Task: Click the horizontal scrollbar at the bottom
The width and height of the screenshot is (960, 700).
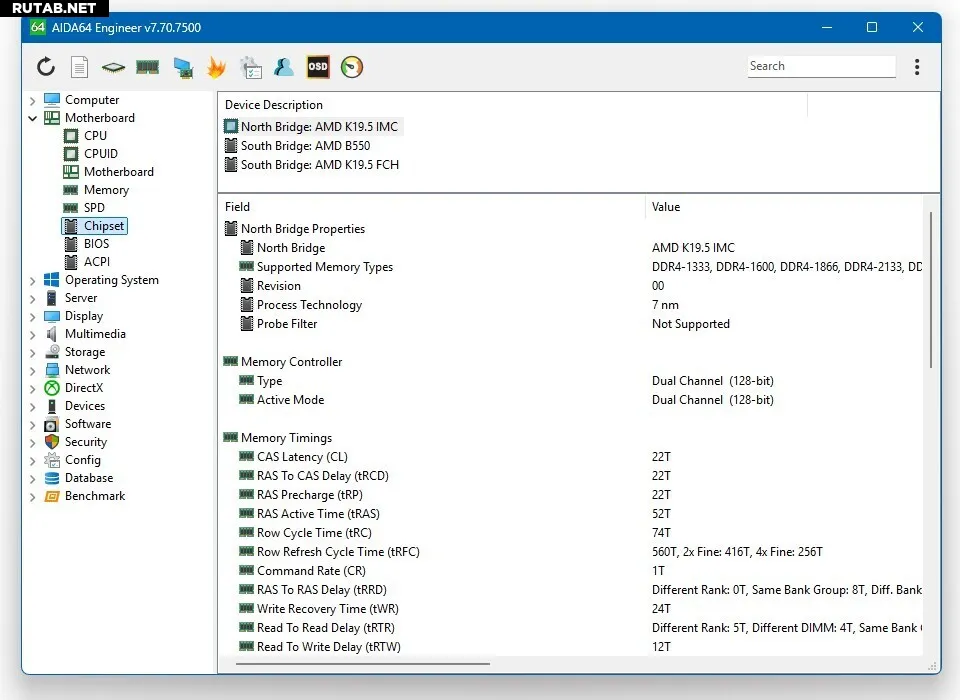Action: (x=363, y=663)
